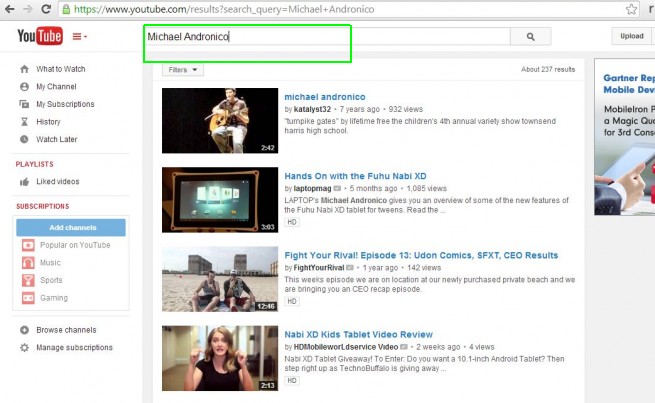655x403 pixels.
Task: Select the Sports channel in subscriptions
Action: pos(50,281)
